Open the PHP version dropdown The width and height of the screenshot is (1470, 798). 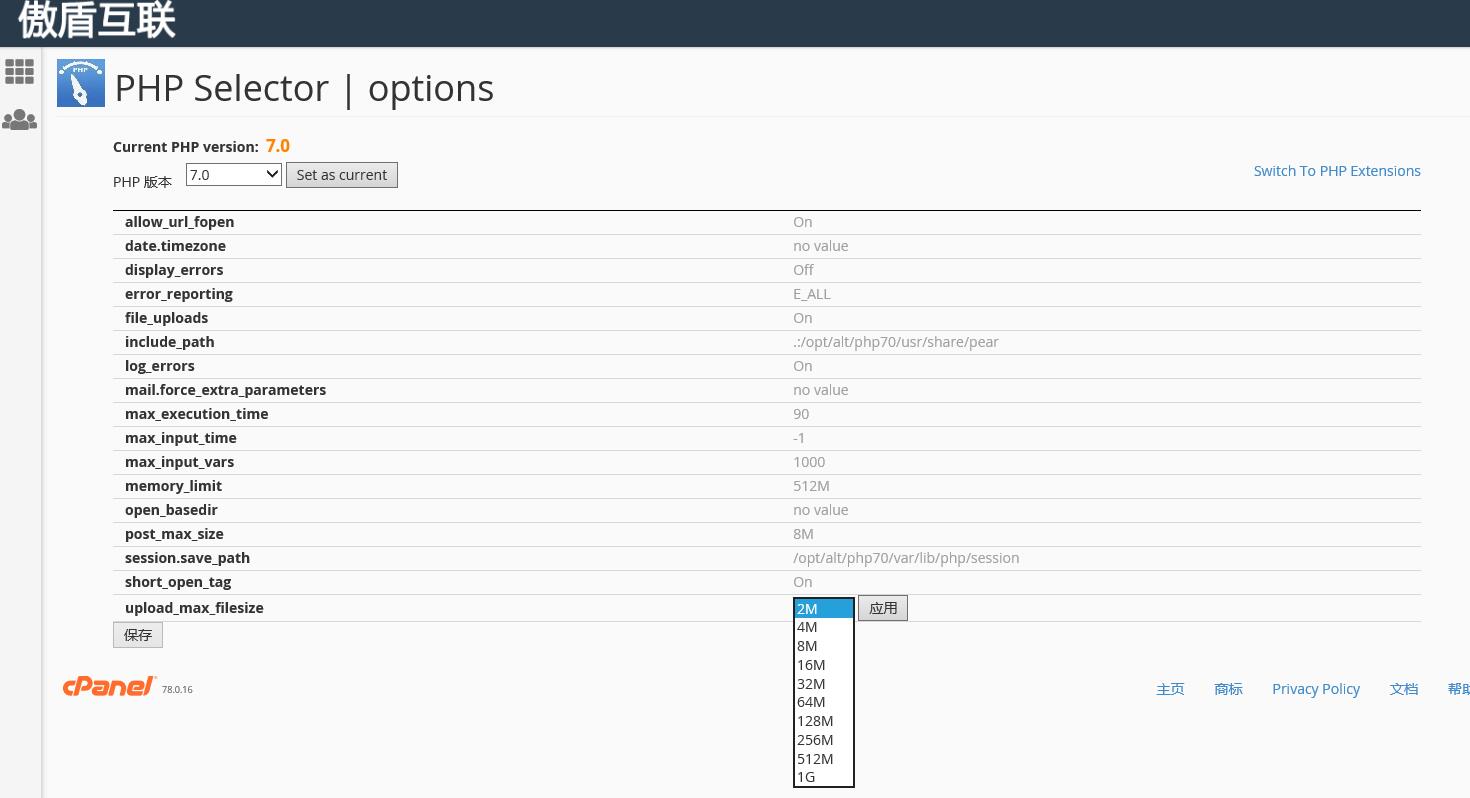(234, 175)
